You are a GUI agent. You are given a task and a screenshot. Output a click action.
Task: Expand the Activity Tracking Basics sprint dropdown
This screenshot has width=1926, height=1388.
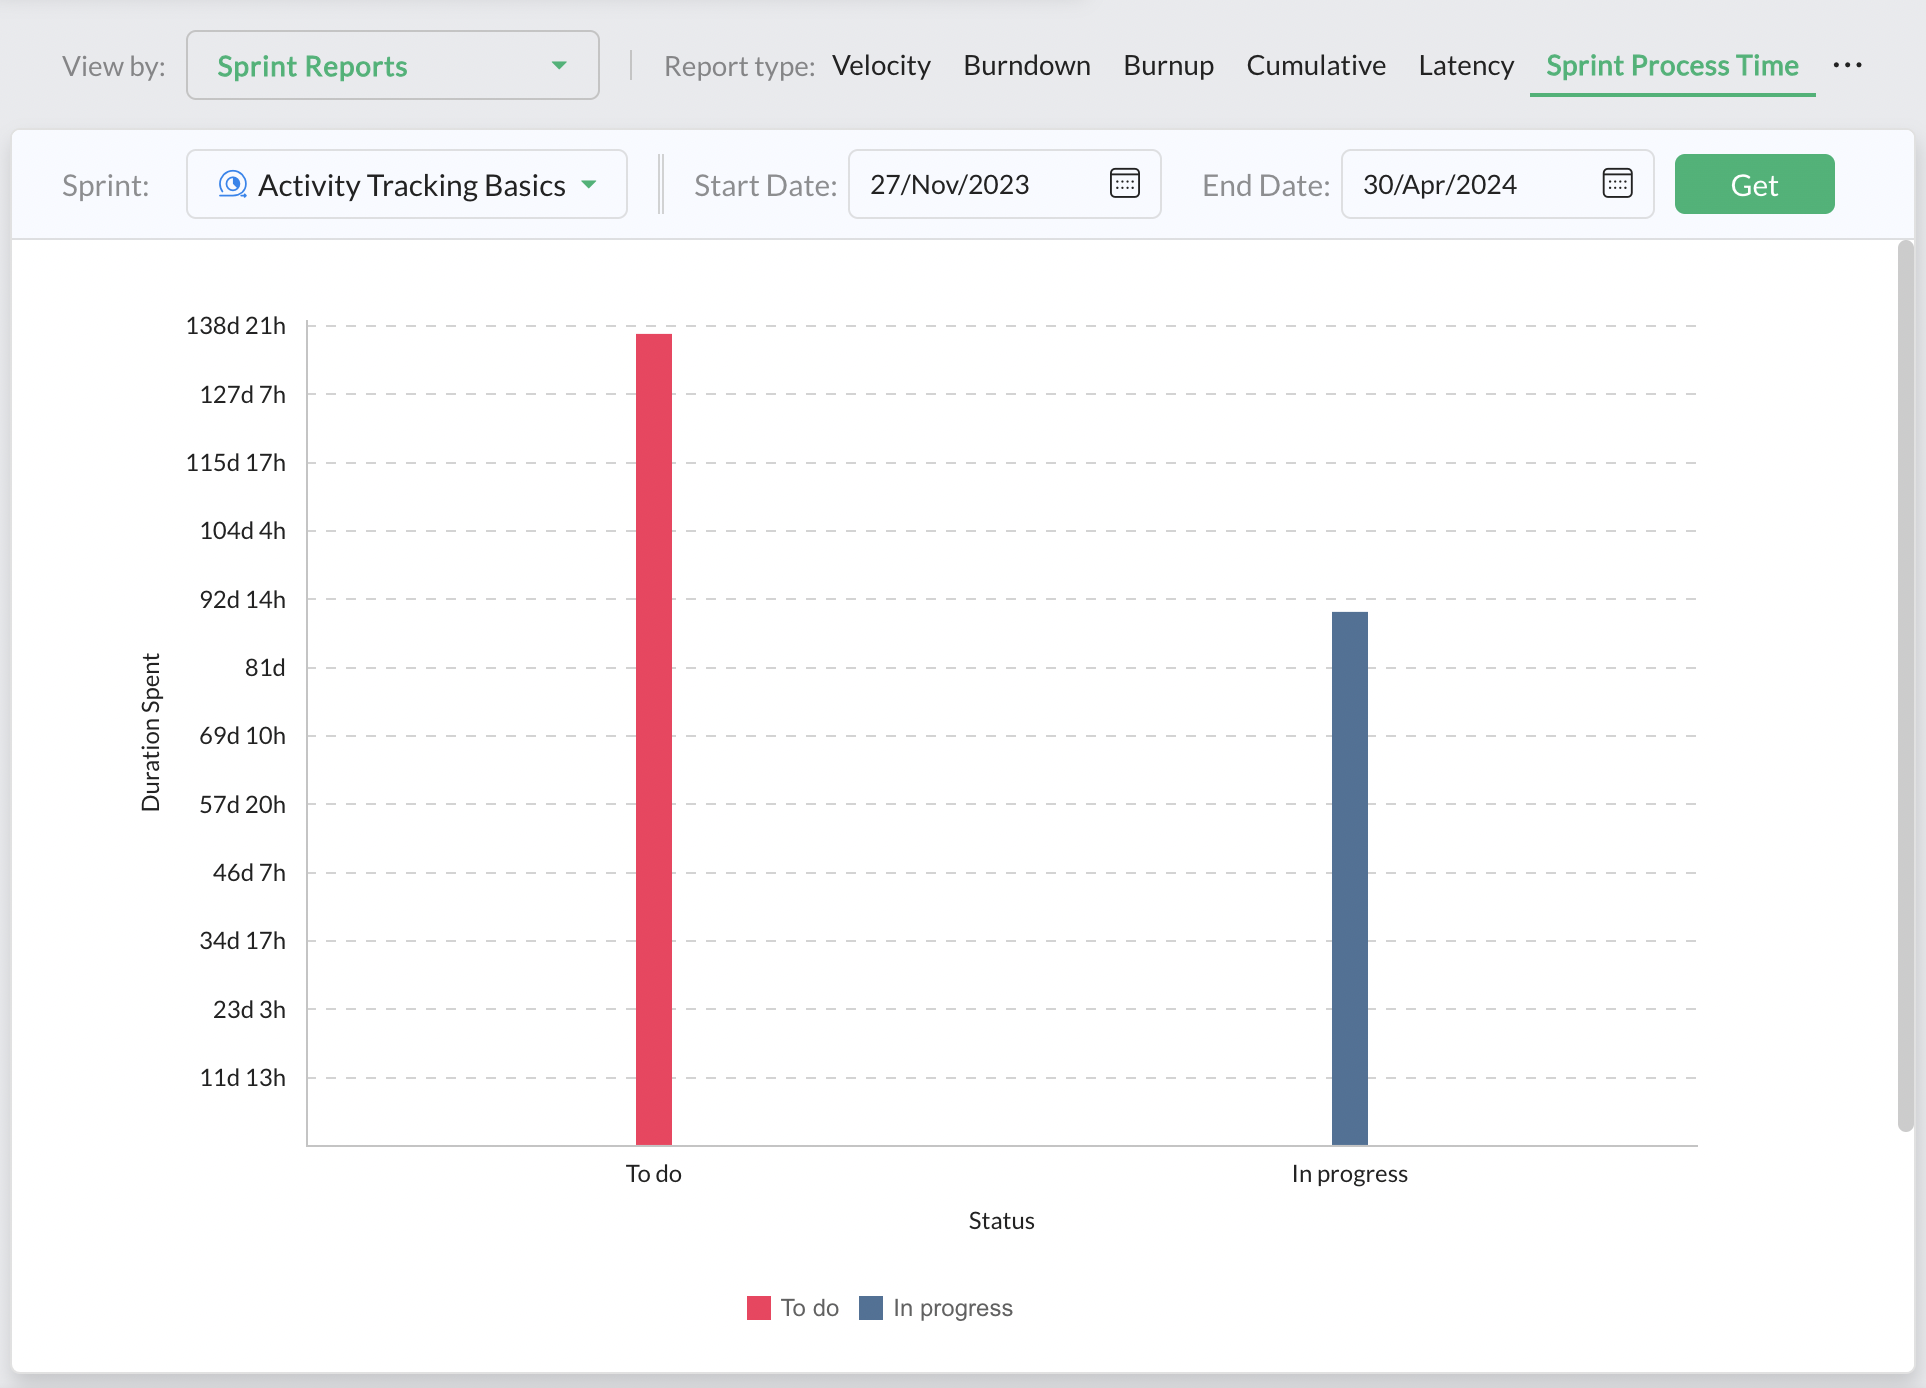point(407,184)
